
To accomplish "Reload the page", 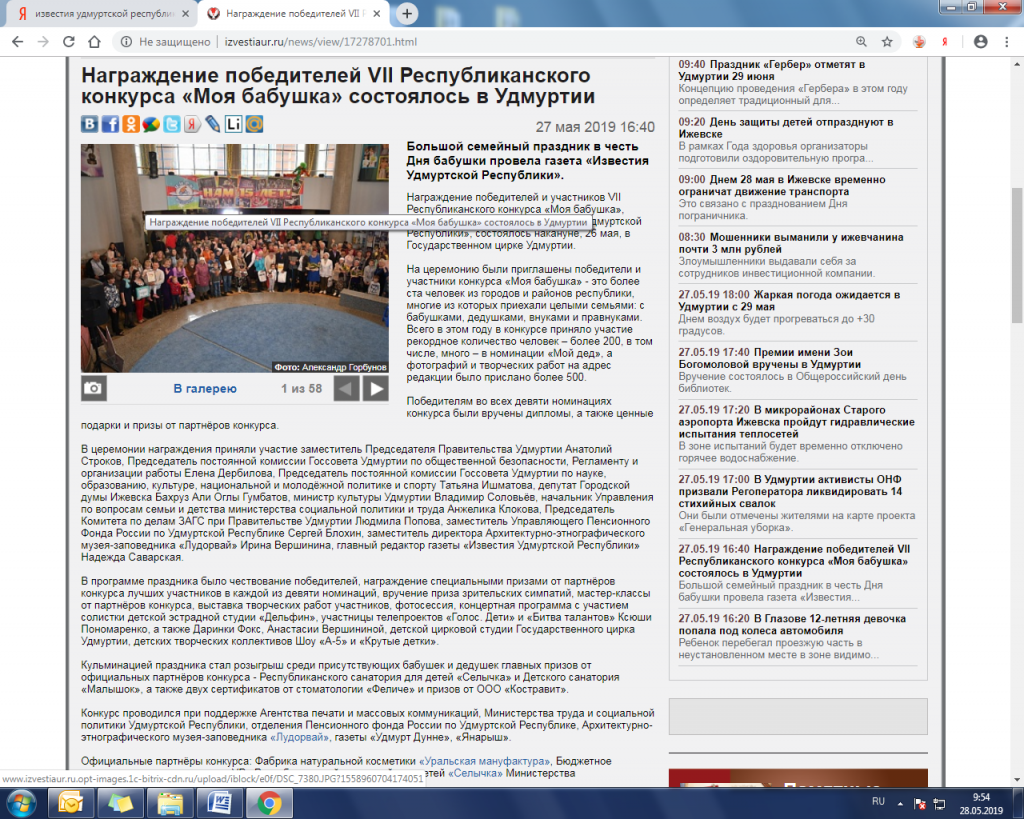I will coord(95,42).
